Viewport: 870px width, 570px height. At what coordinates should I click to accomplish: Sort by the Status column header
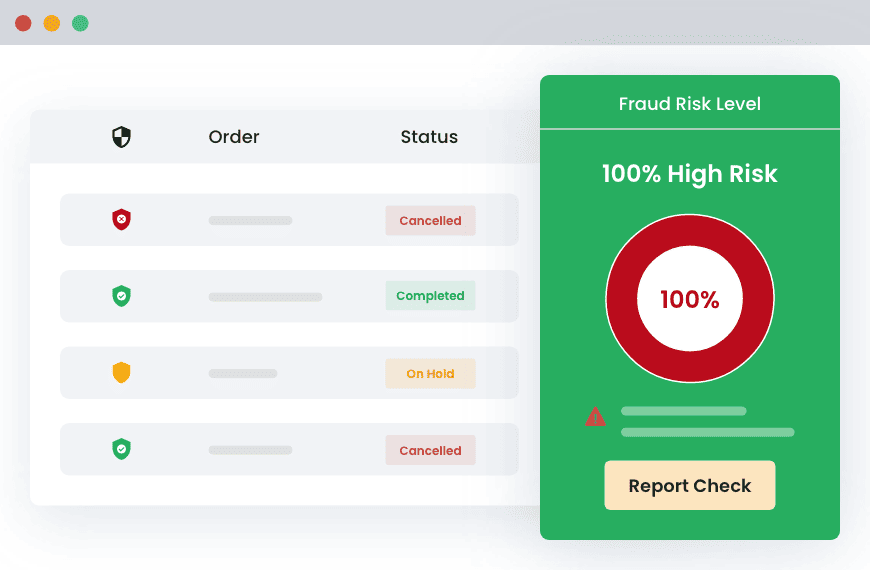(429, 137)
